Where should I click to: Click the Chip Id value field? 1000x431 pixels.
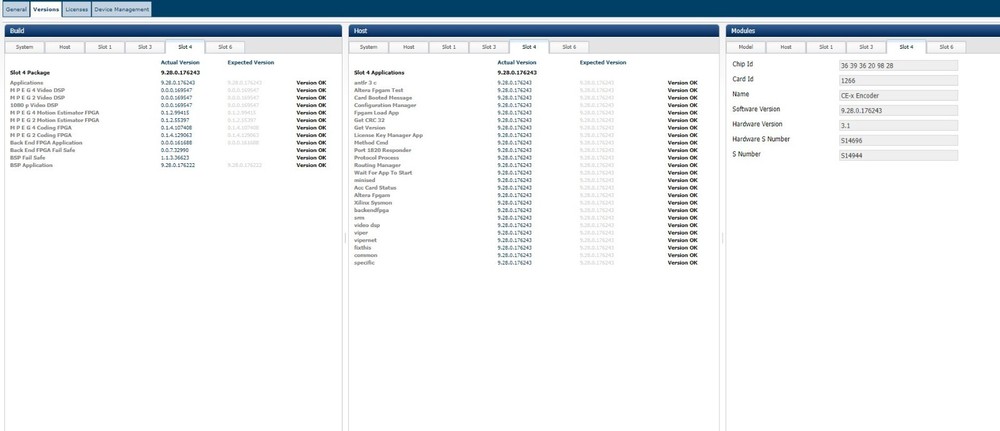(x=898, y=65)
